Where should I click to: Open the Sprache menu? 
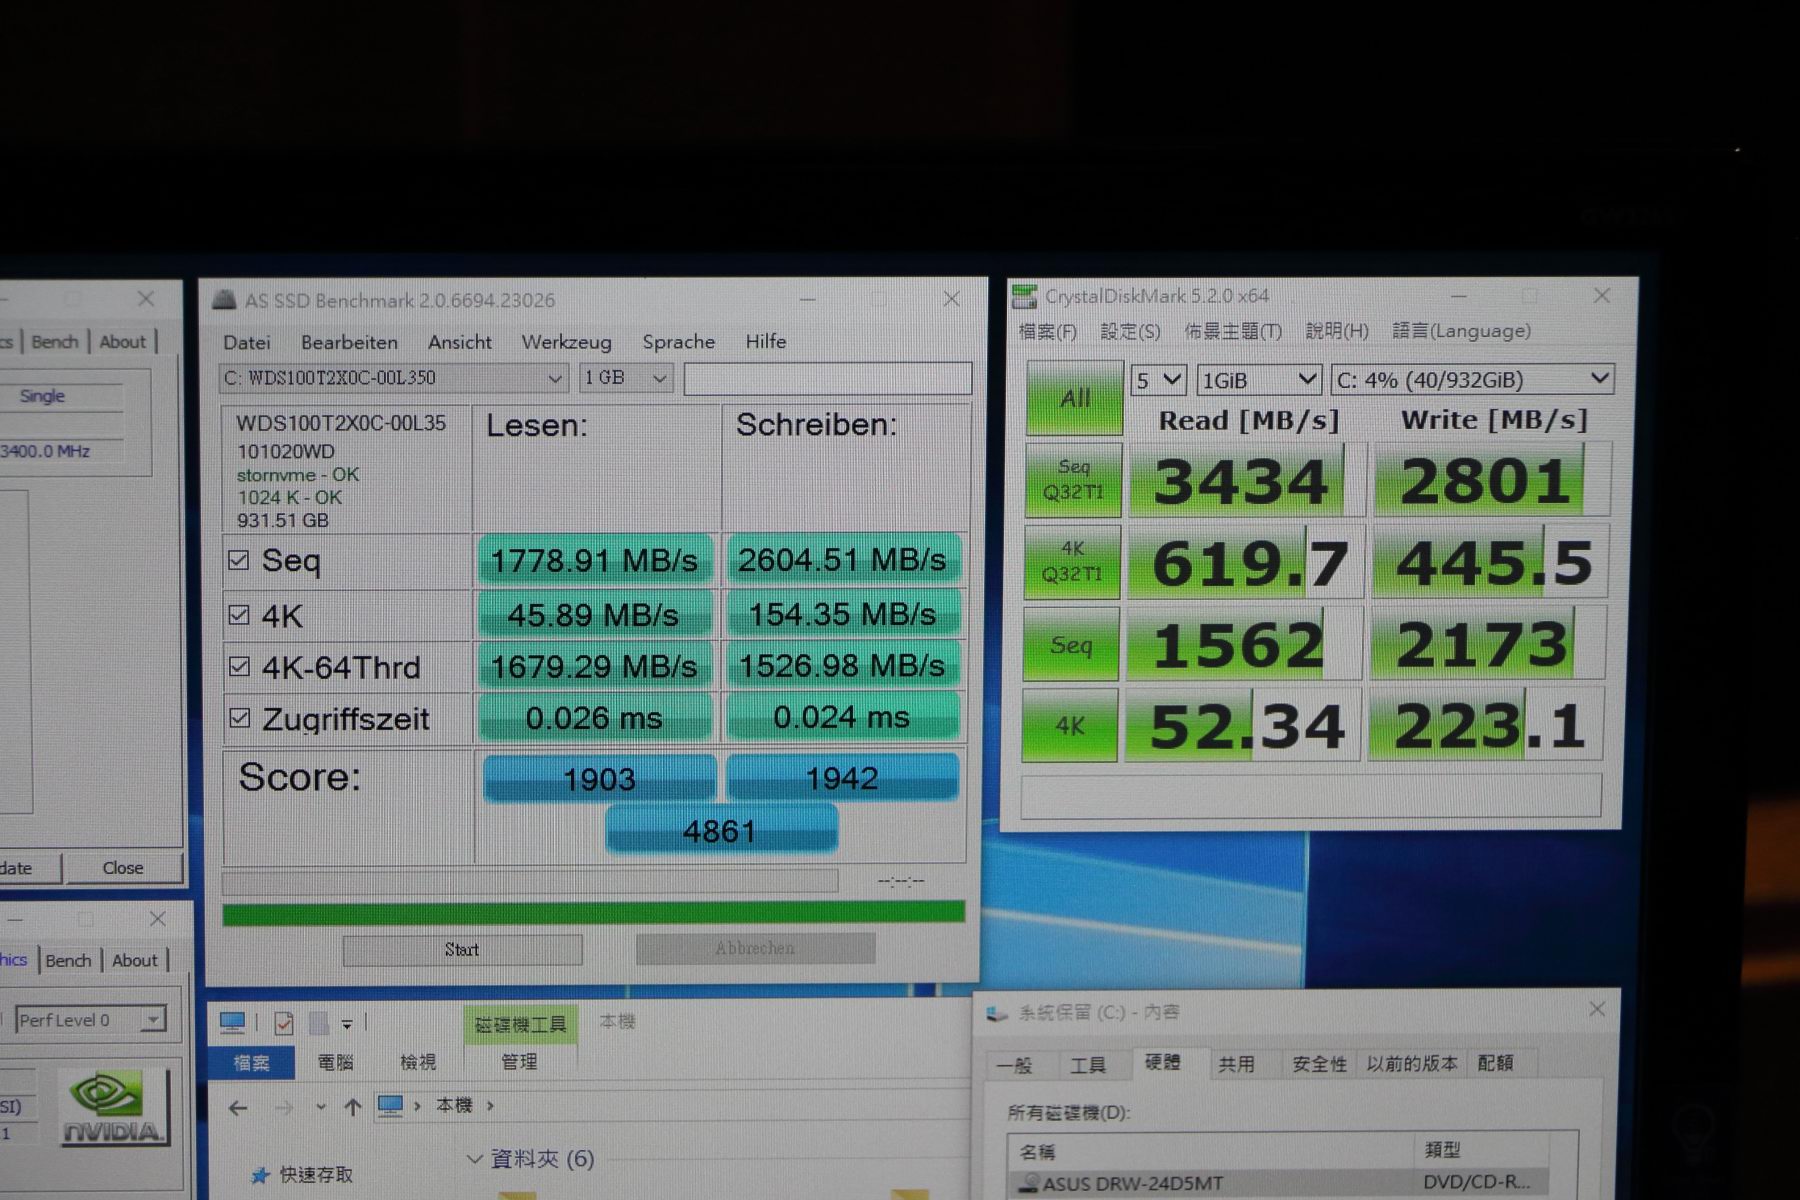pos(679,342)
